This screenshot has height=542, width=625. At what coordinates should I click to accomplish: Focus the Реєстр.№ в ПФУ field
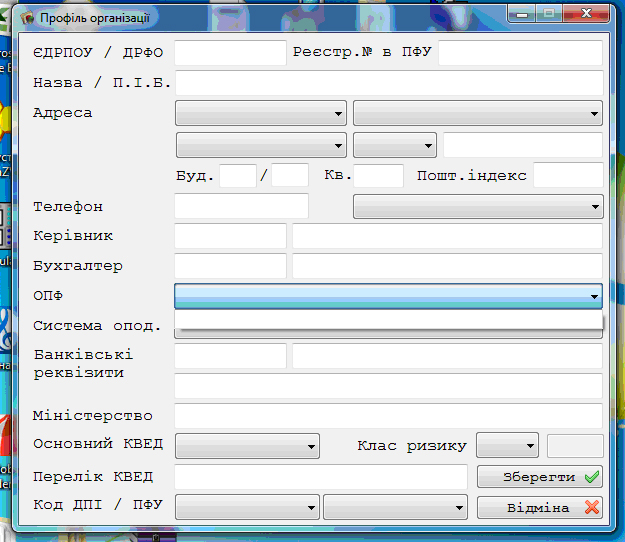(520, 52)
